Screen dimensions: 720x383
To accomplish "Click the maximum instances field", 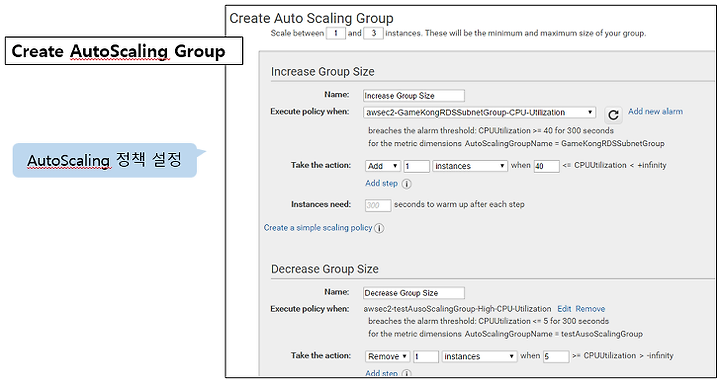I will [x=373, y=34].
